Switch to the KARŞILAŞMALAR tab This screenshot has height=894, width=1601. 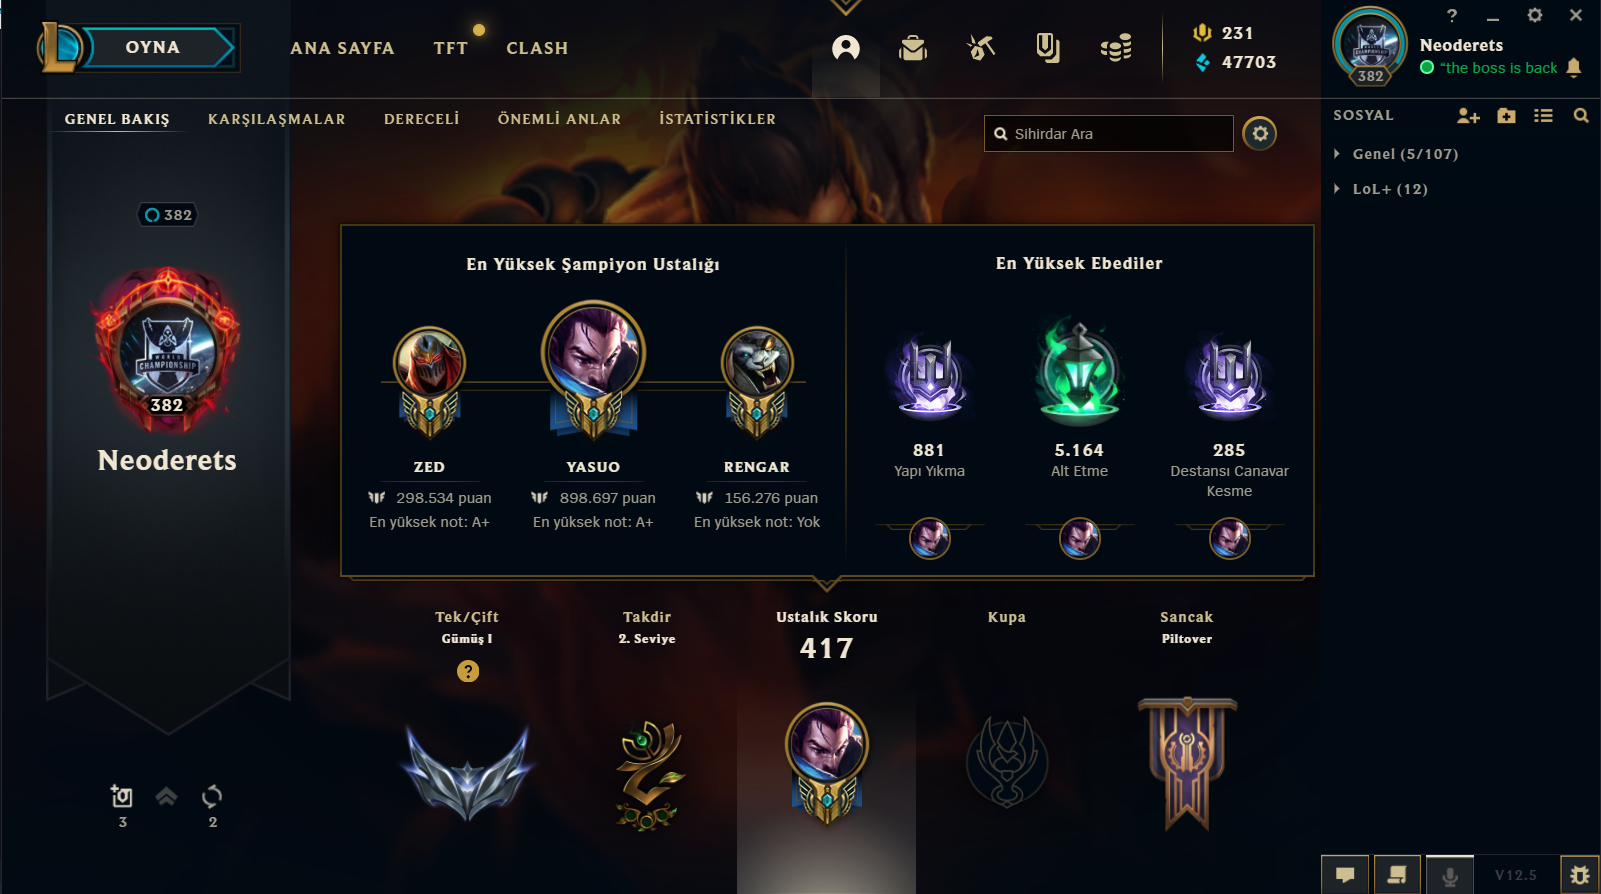(x=277, y=119)
